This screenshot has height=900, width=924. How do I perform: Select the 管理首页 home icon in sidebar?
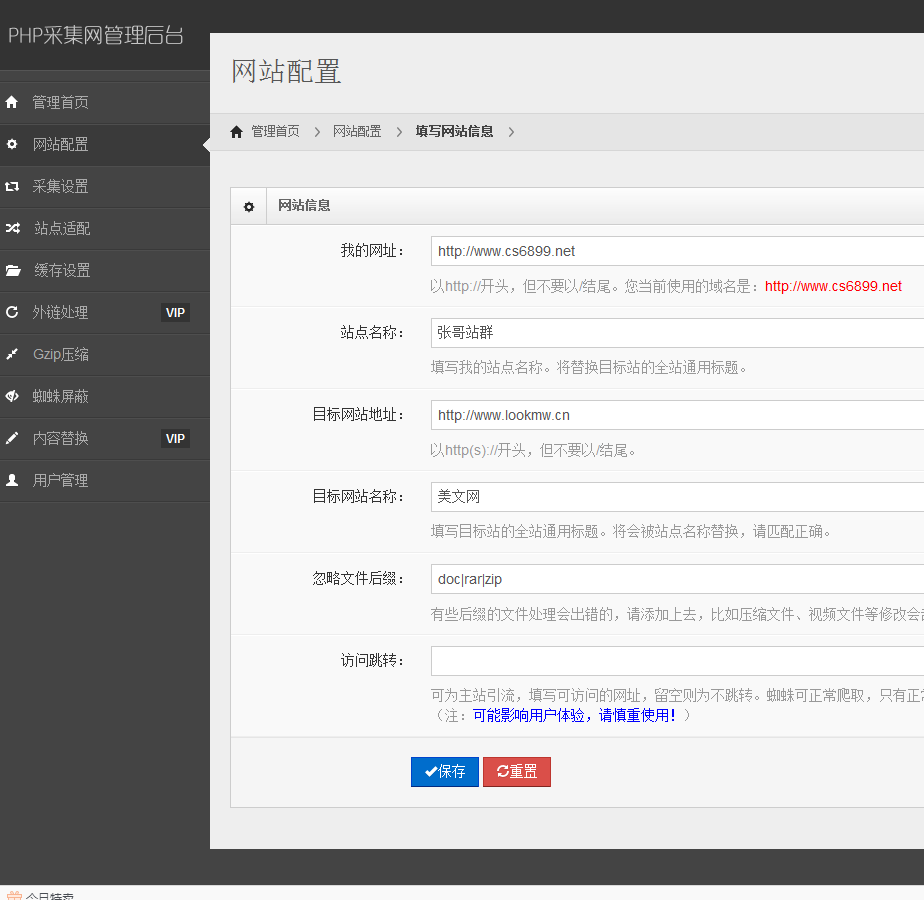pyautogui.click(x=11, y=102)
